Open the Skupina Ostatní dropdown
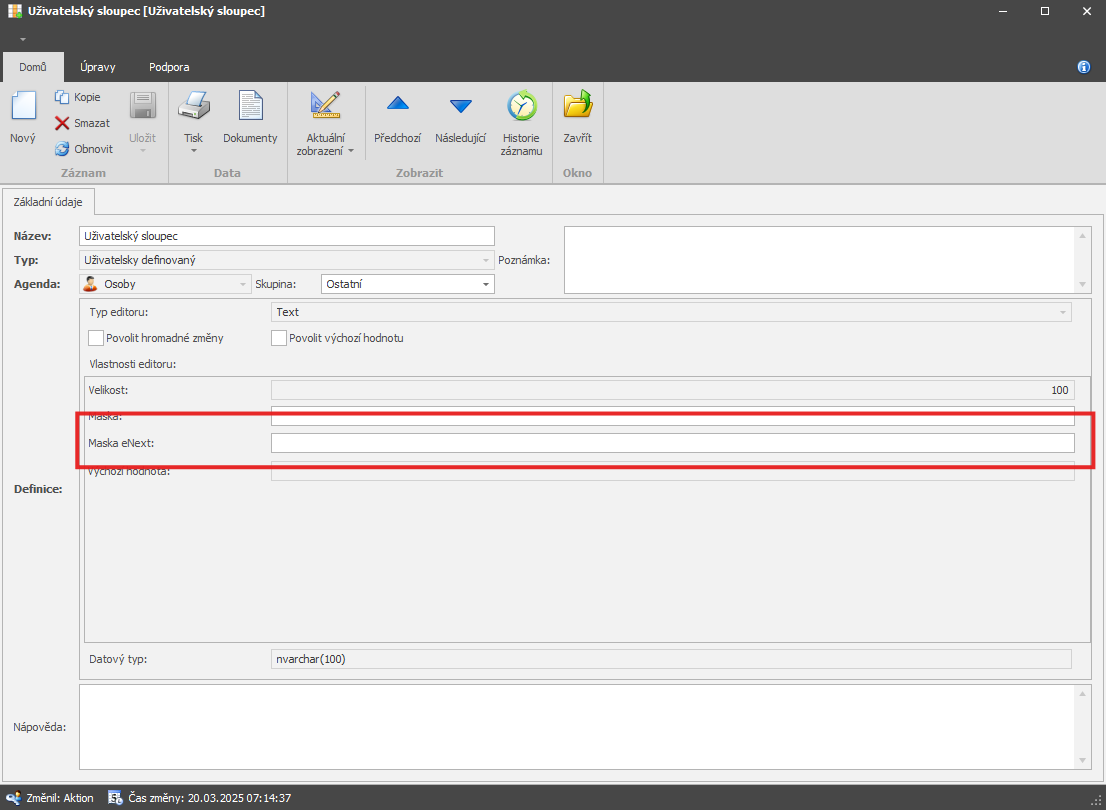 (485, 284)
